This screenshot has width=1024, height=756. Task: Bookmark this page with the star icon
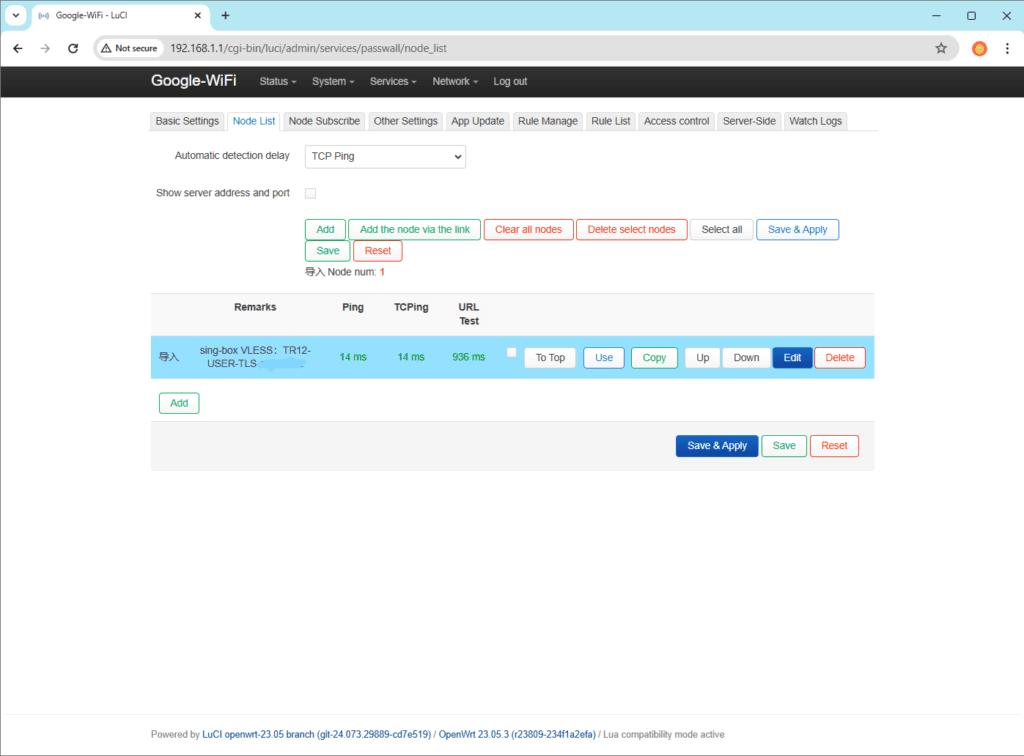[x=941, y=48]
